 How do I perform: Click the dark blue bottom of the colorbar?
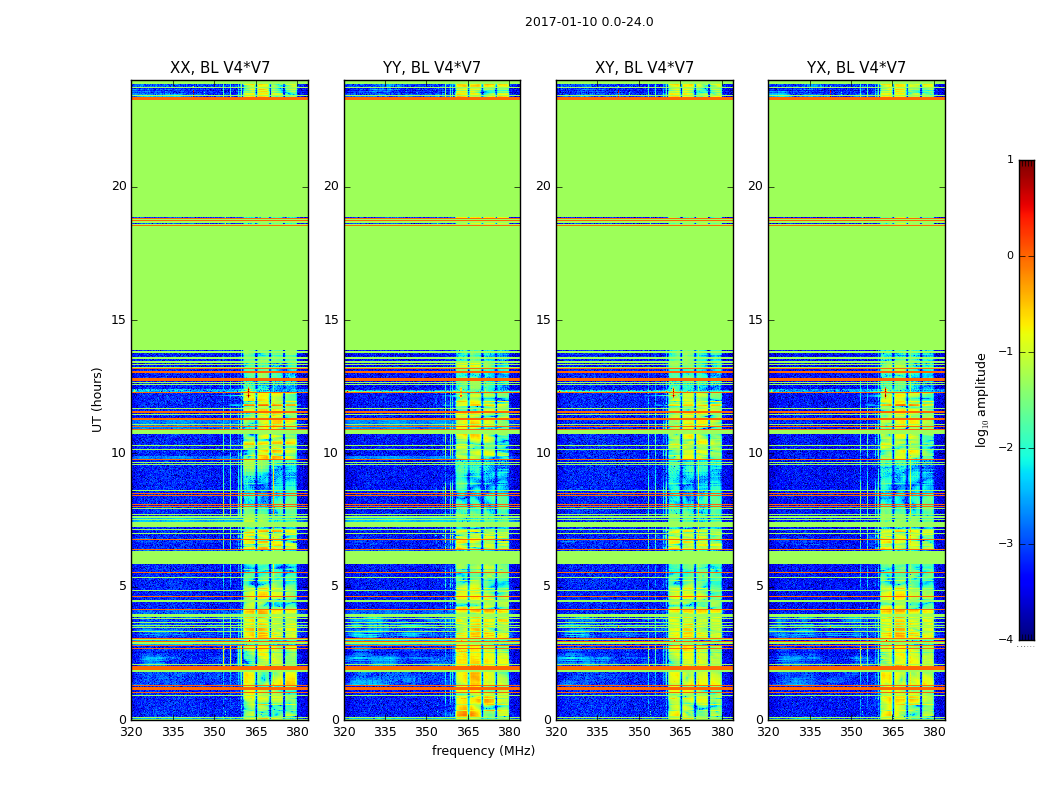coord(1026,634)
